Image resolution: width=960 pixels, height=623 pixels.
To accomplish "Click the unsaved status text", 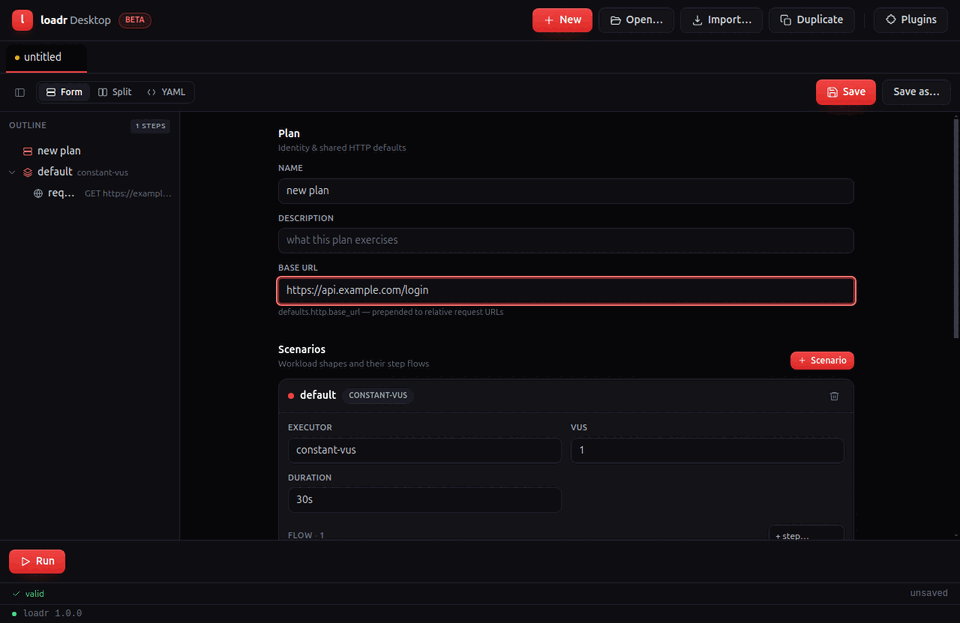I will (928, 593).
